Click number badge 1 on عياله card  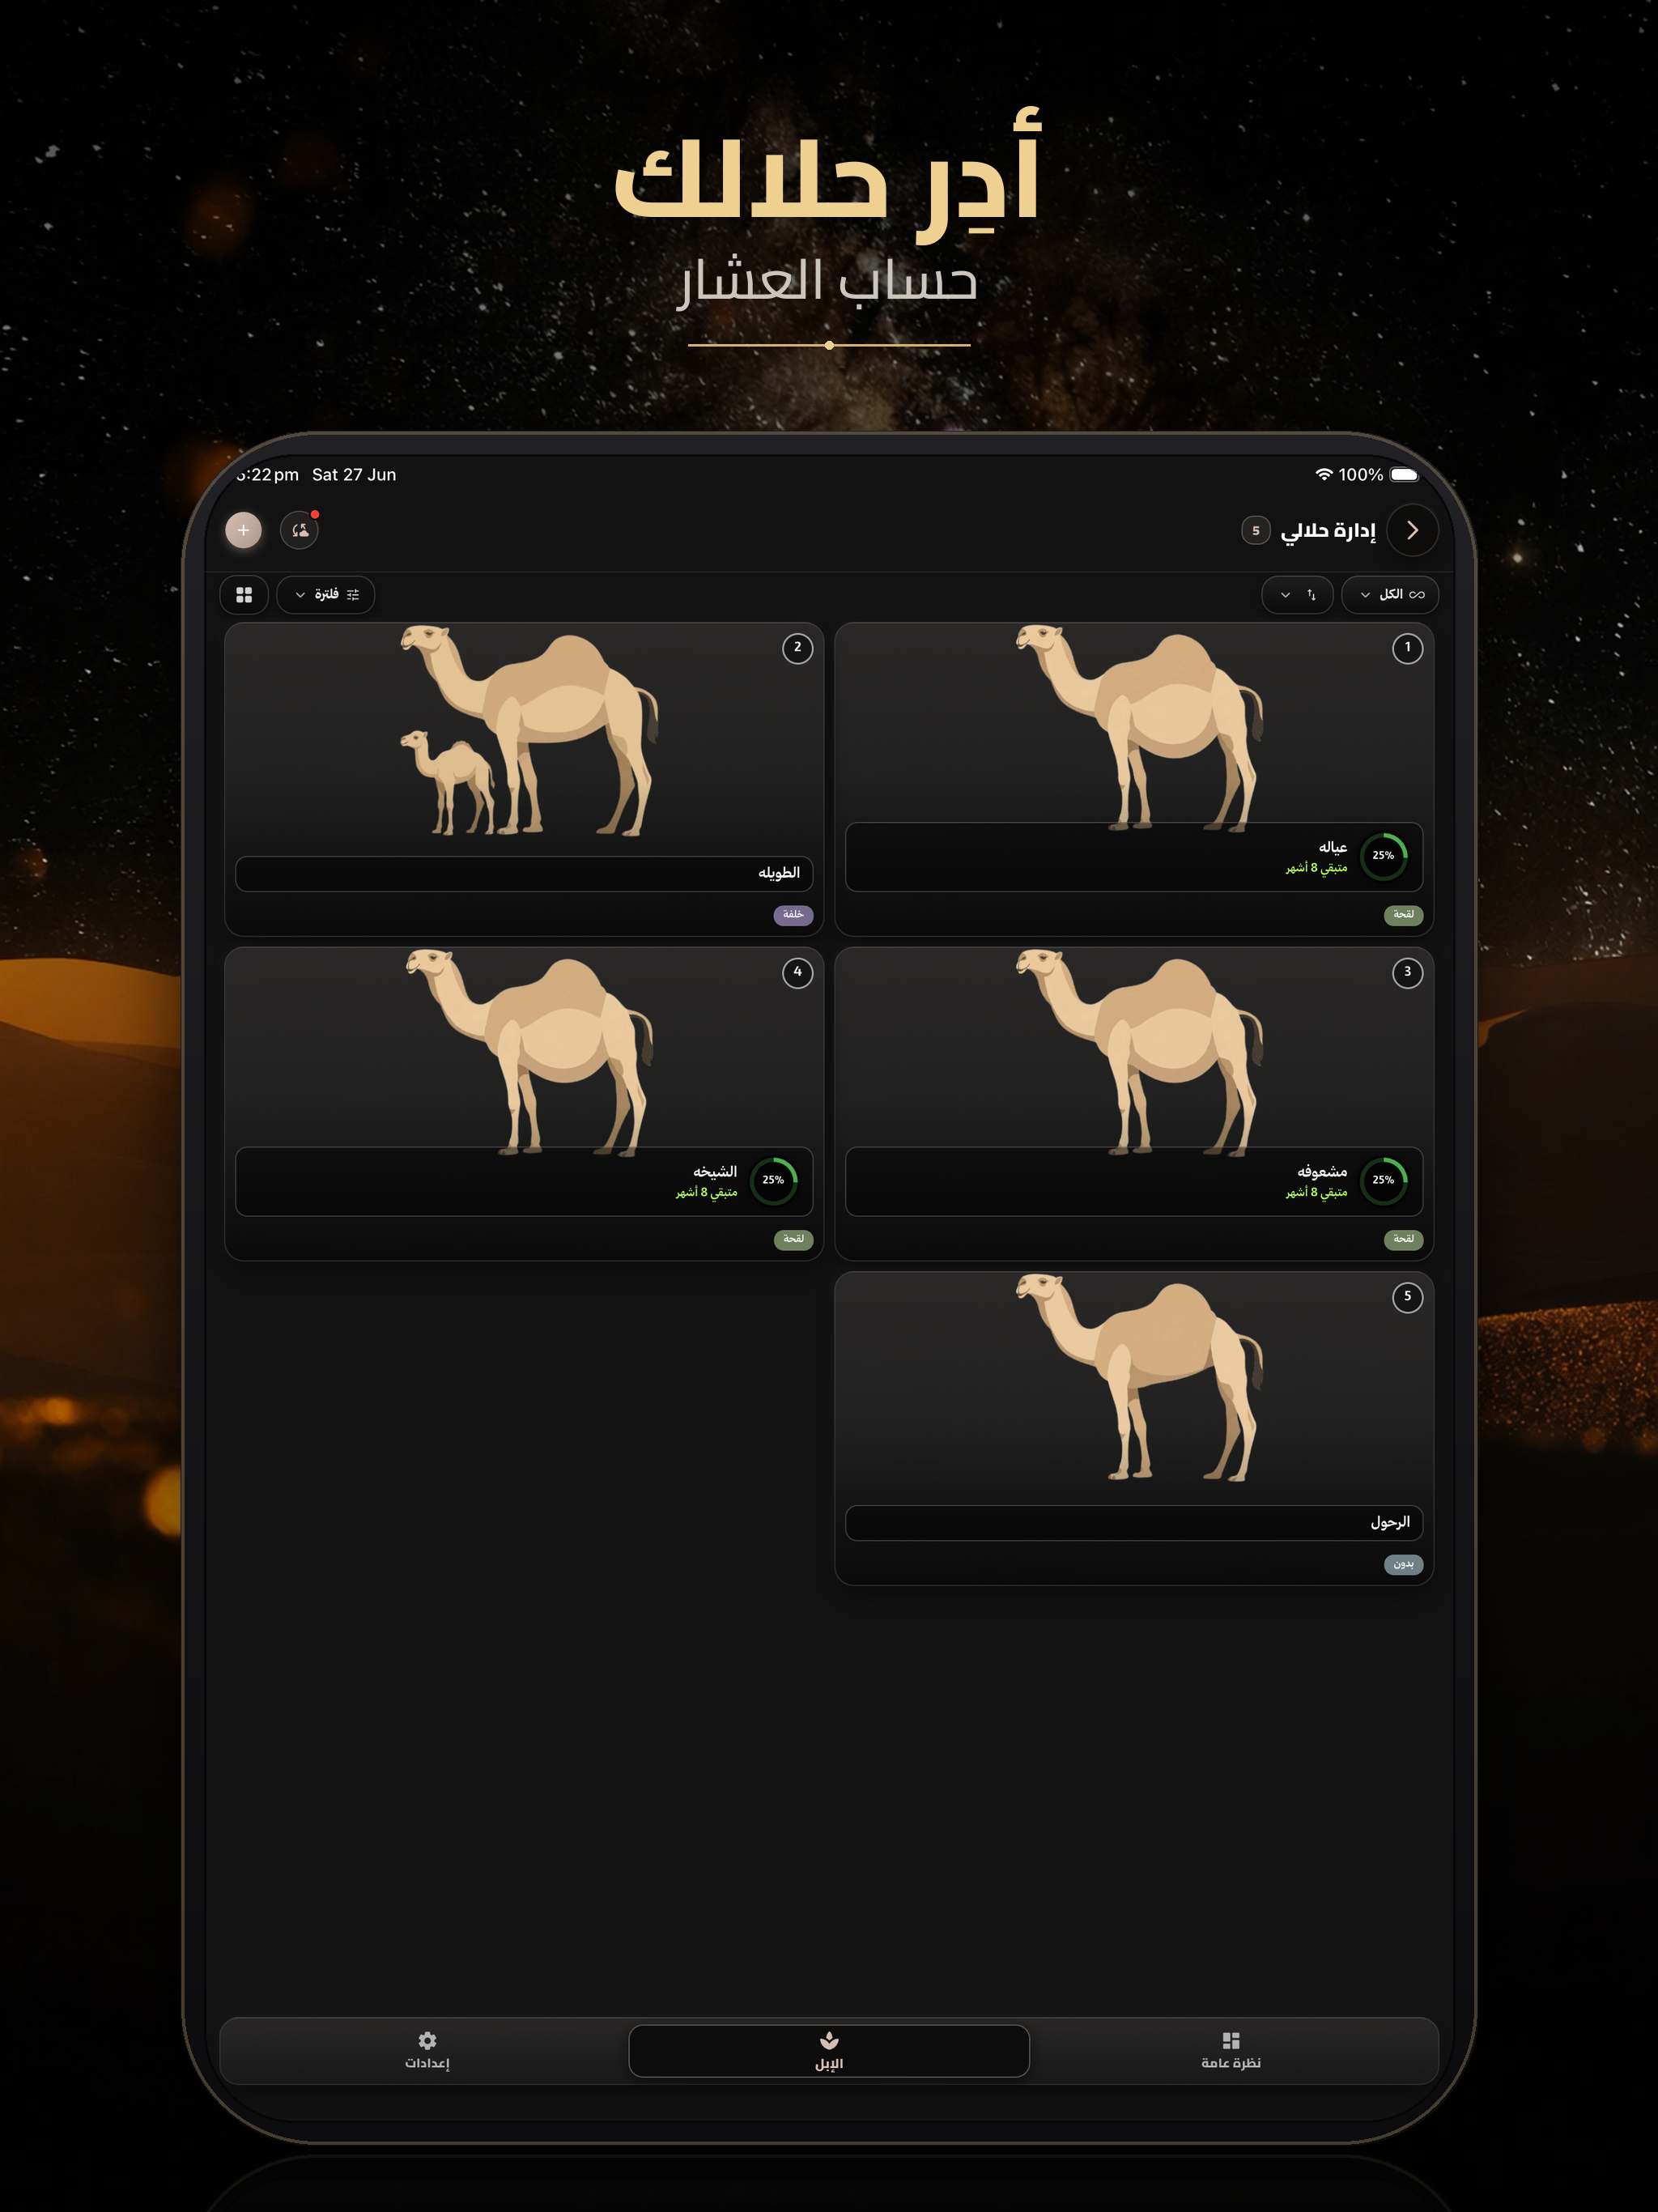[1408, 648]
